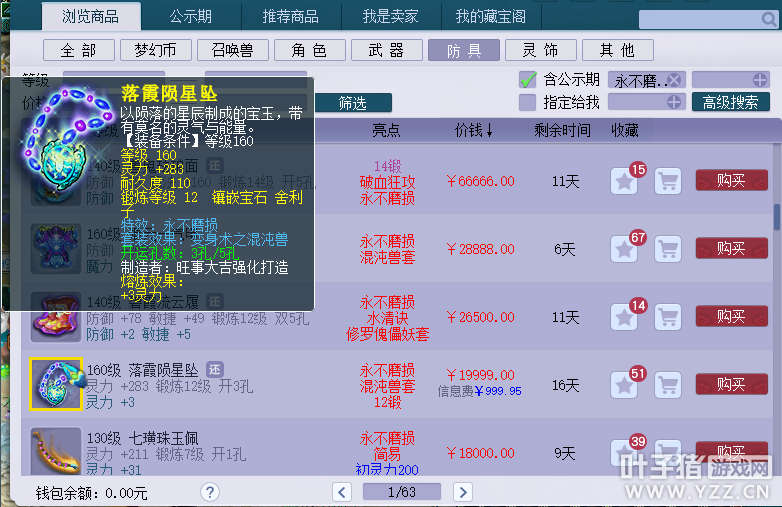Favorite the ¥26500.00 item star
This screenshot has height=507, width=782.
point(624,317)
